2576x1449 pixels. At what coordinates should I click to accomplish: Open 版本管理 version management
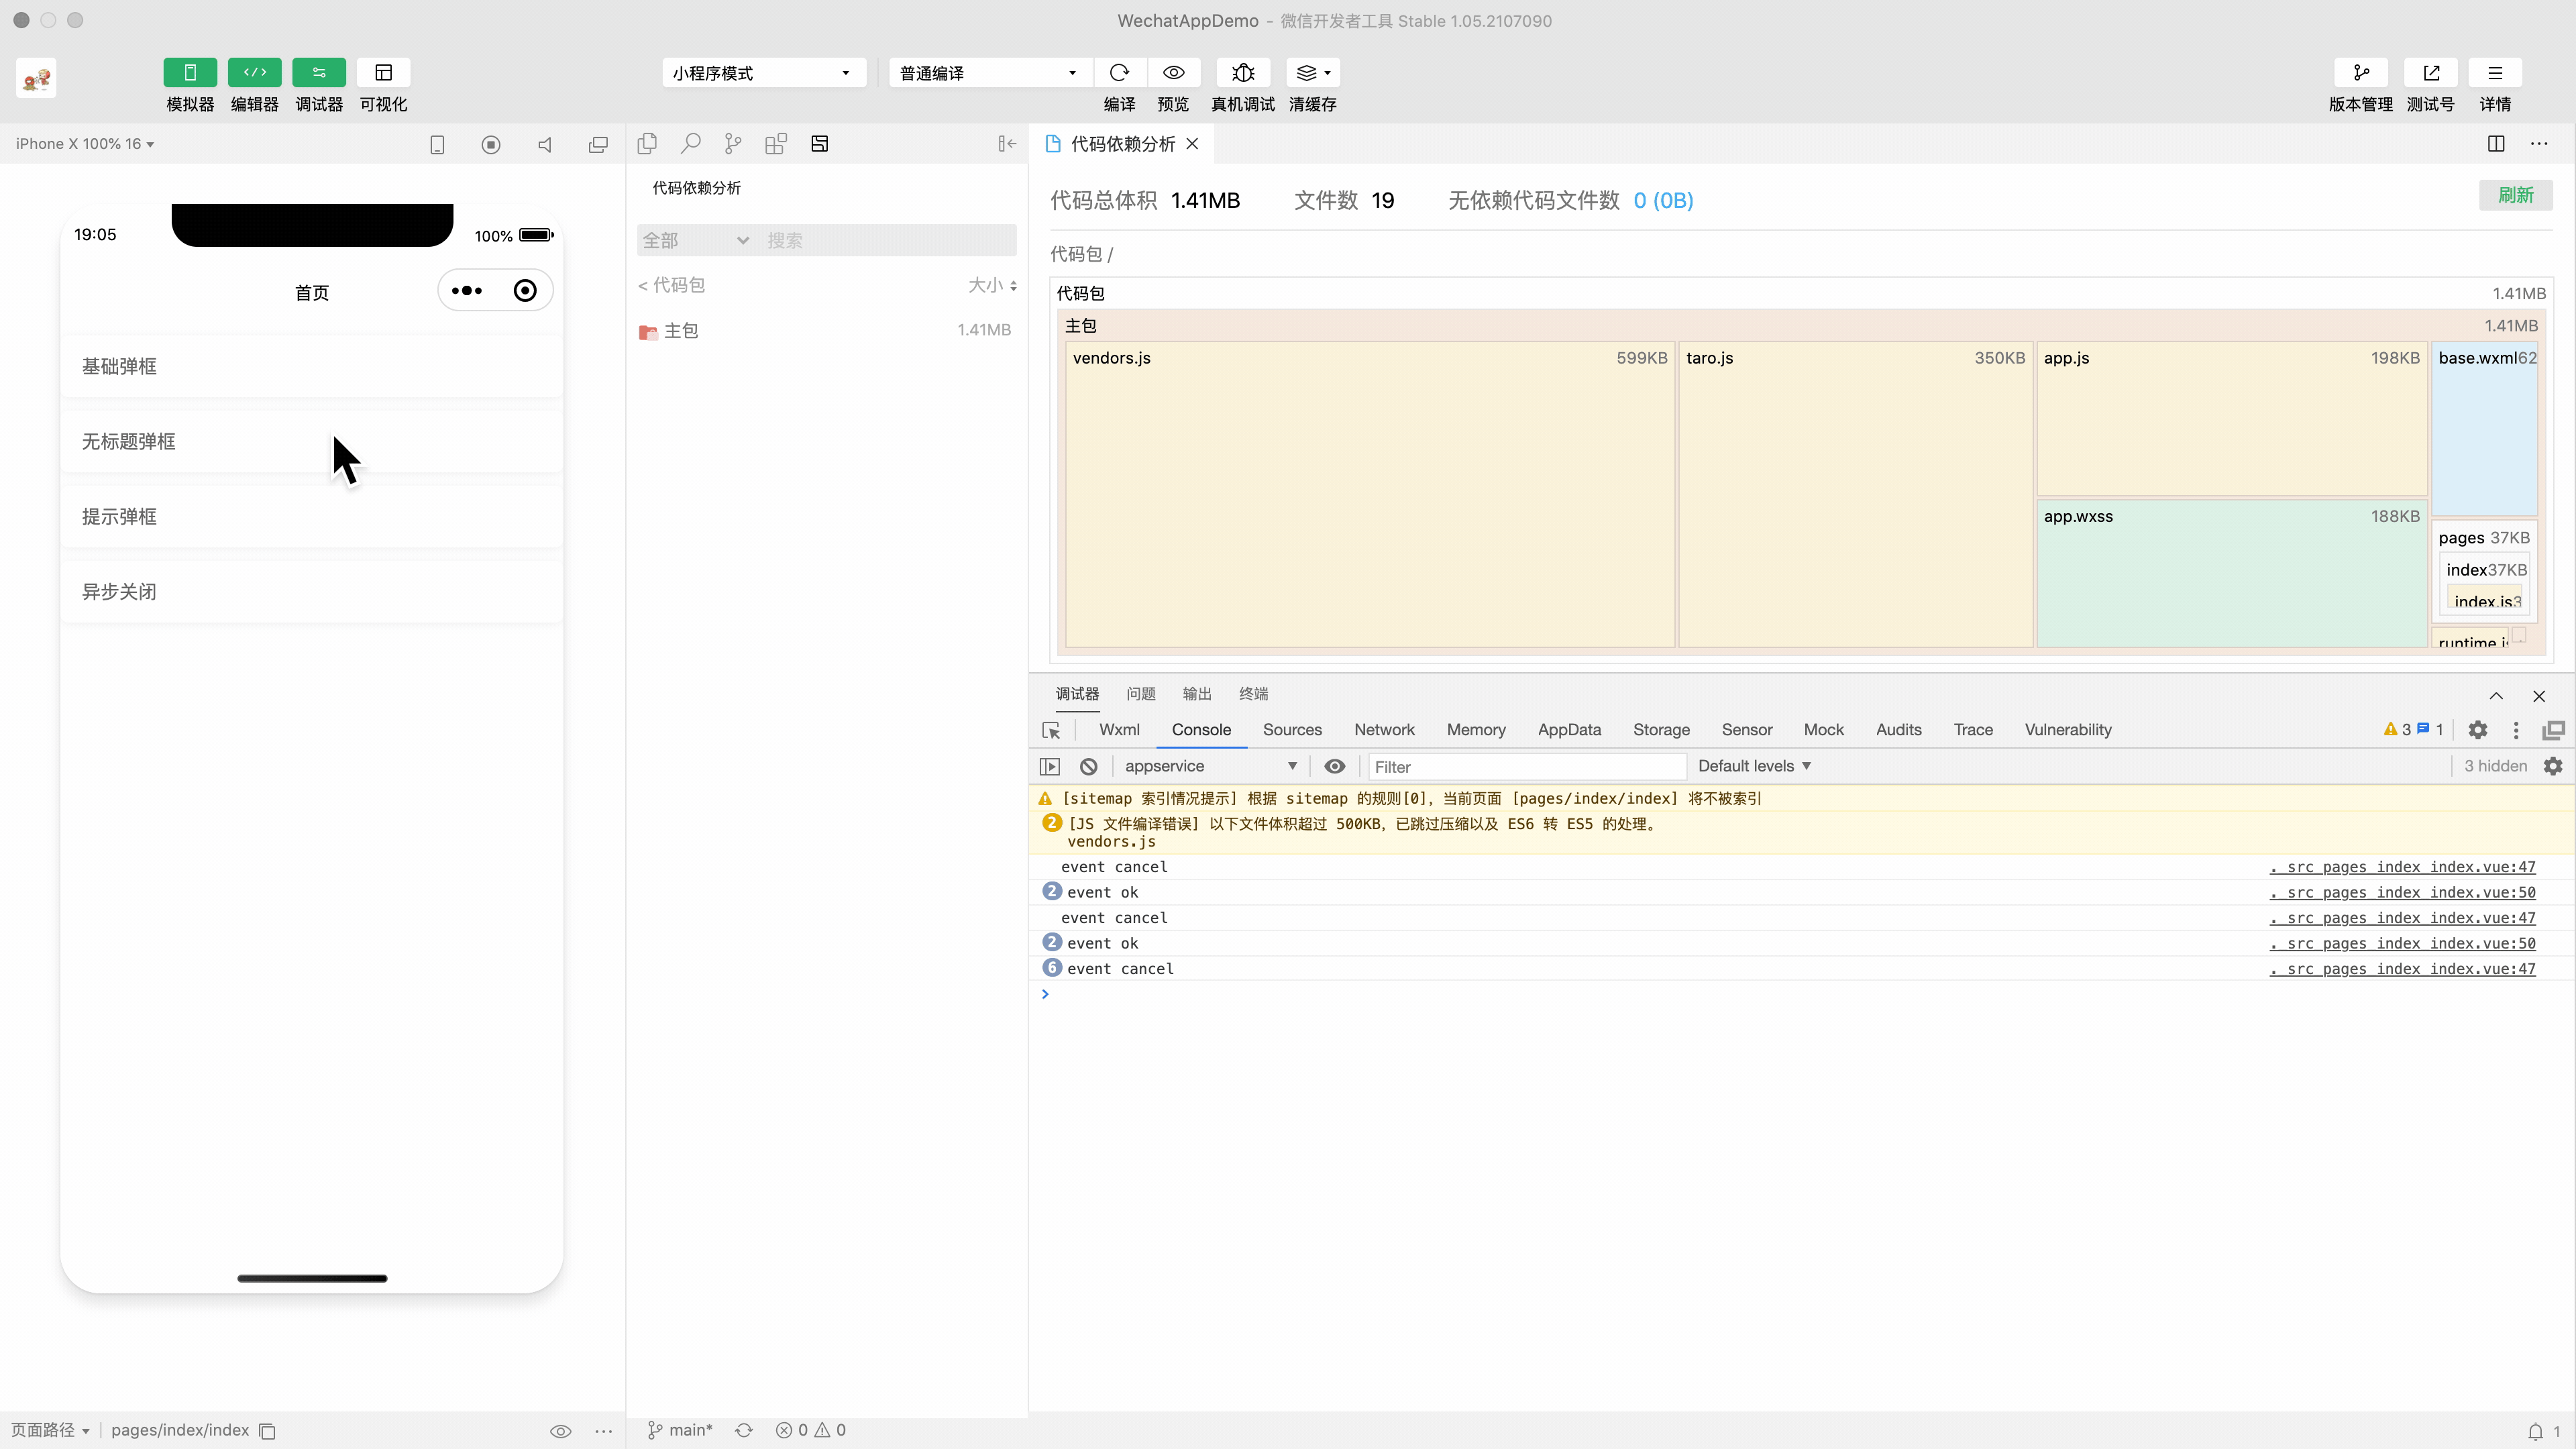point(2360,72)
